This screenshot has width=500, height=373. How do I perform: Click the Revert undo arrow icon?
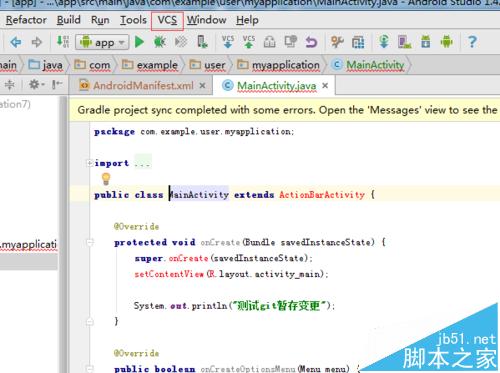(x=311, y=42)
